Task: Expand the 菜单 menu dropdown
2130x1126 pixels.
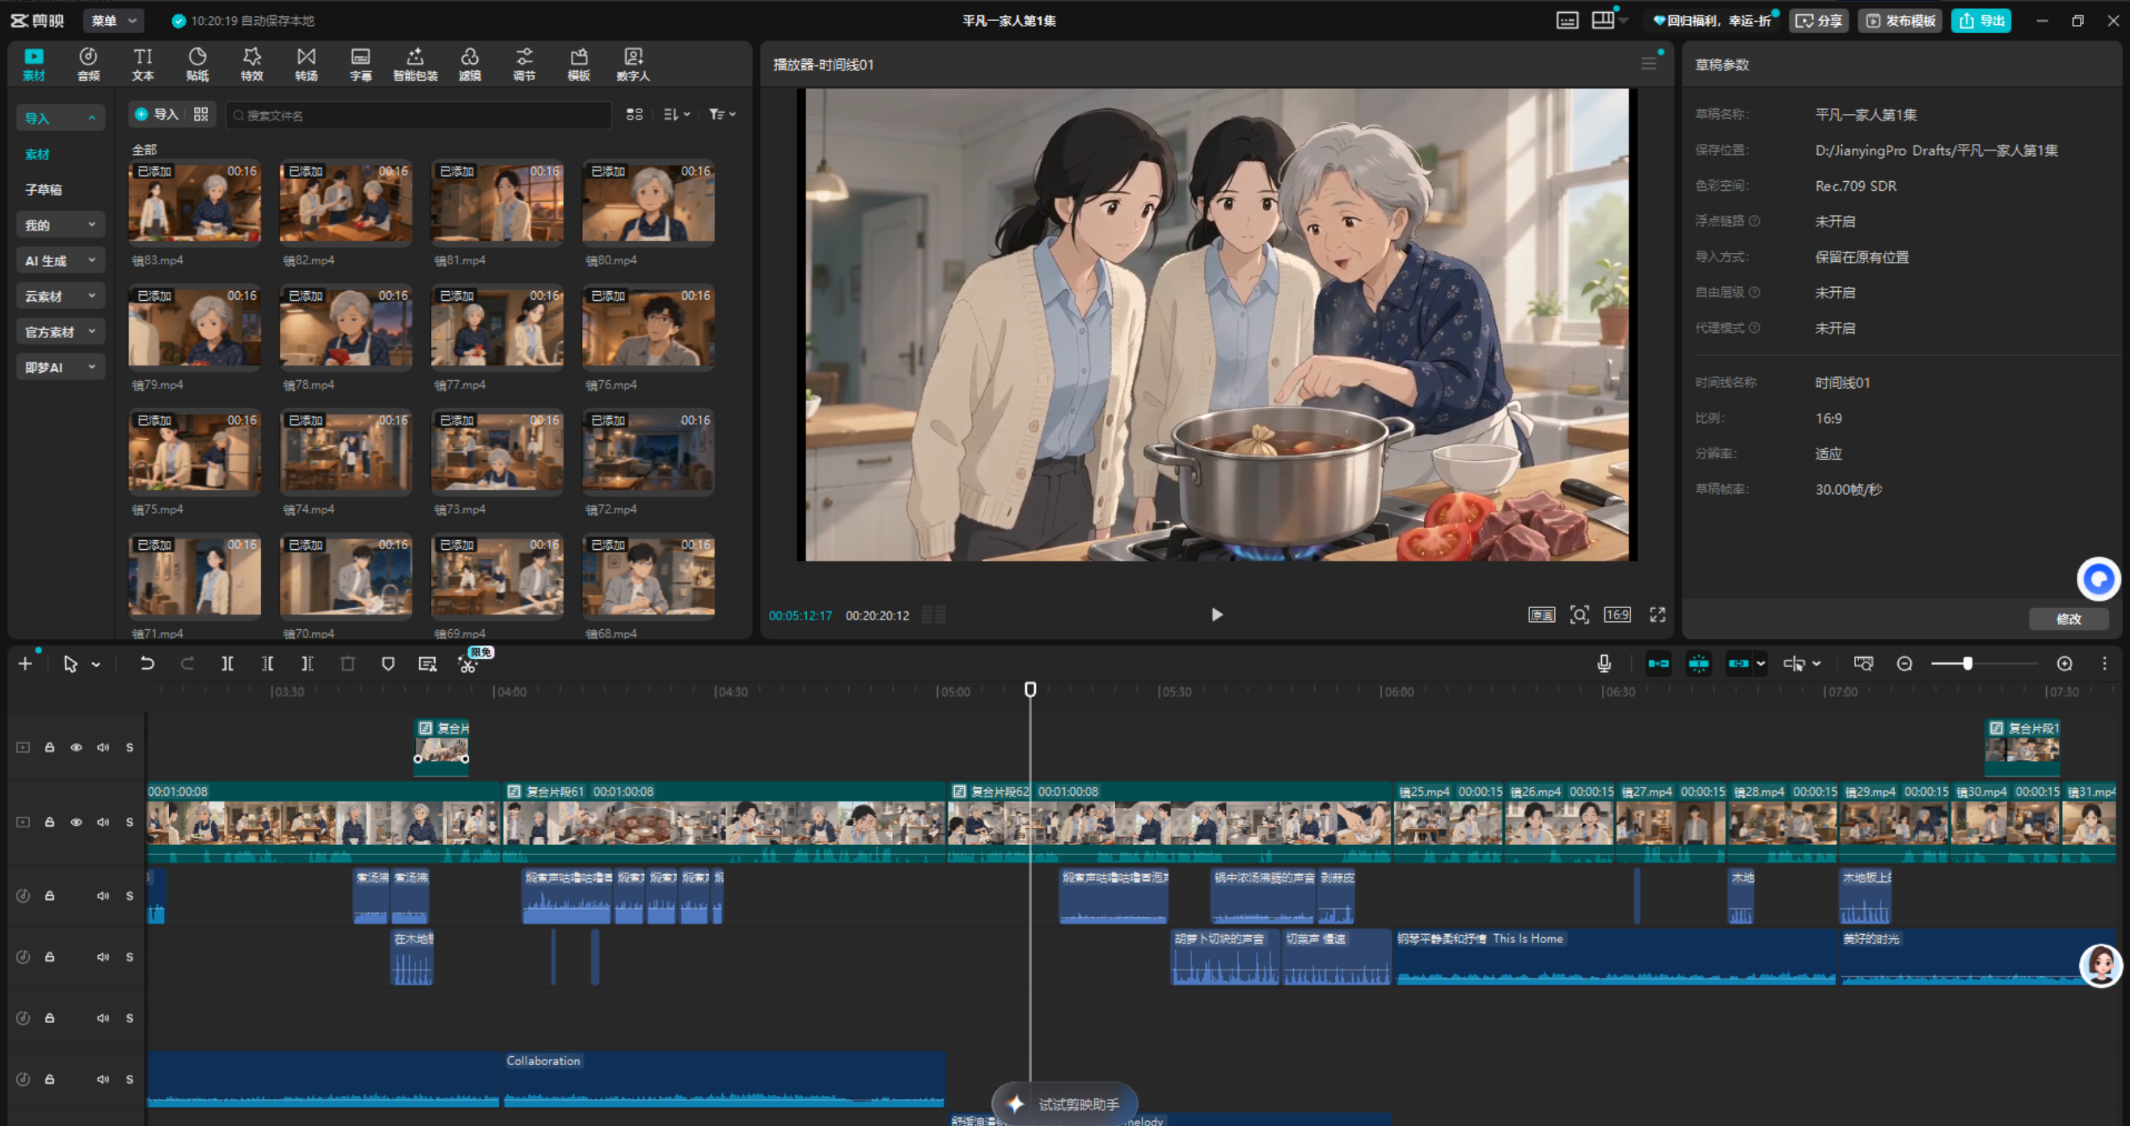Action: pos(114,20)
